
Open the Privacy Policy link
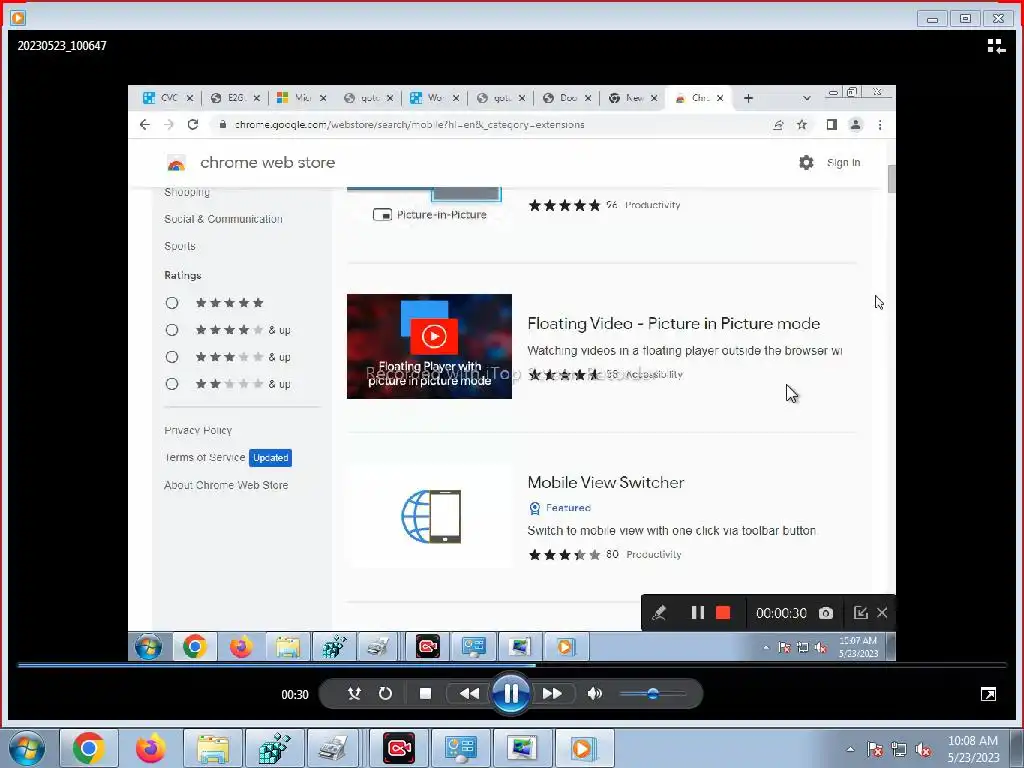coord(198,430)
